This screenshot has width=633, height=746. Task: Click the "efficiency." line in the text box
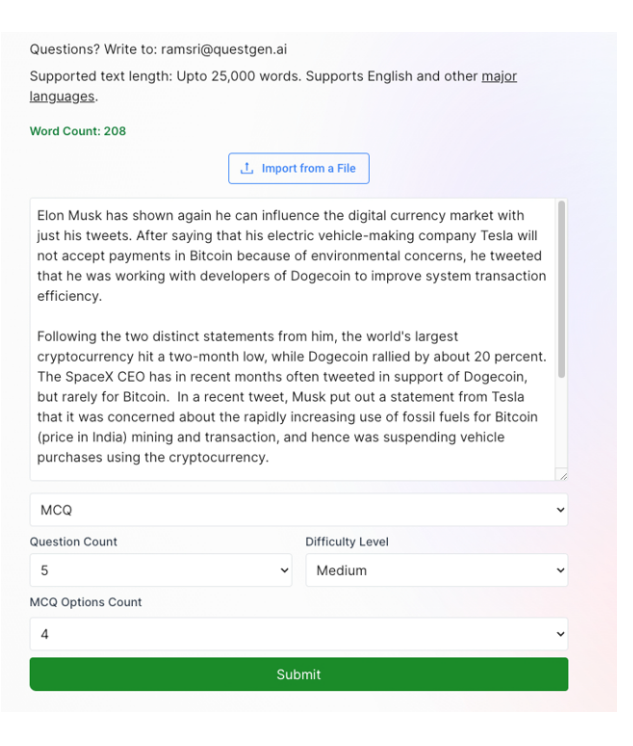[x=69, y=297]
